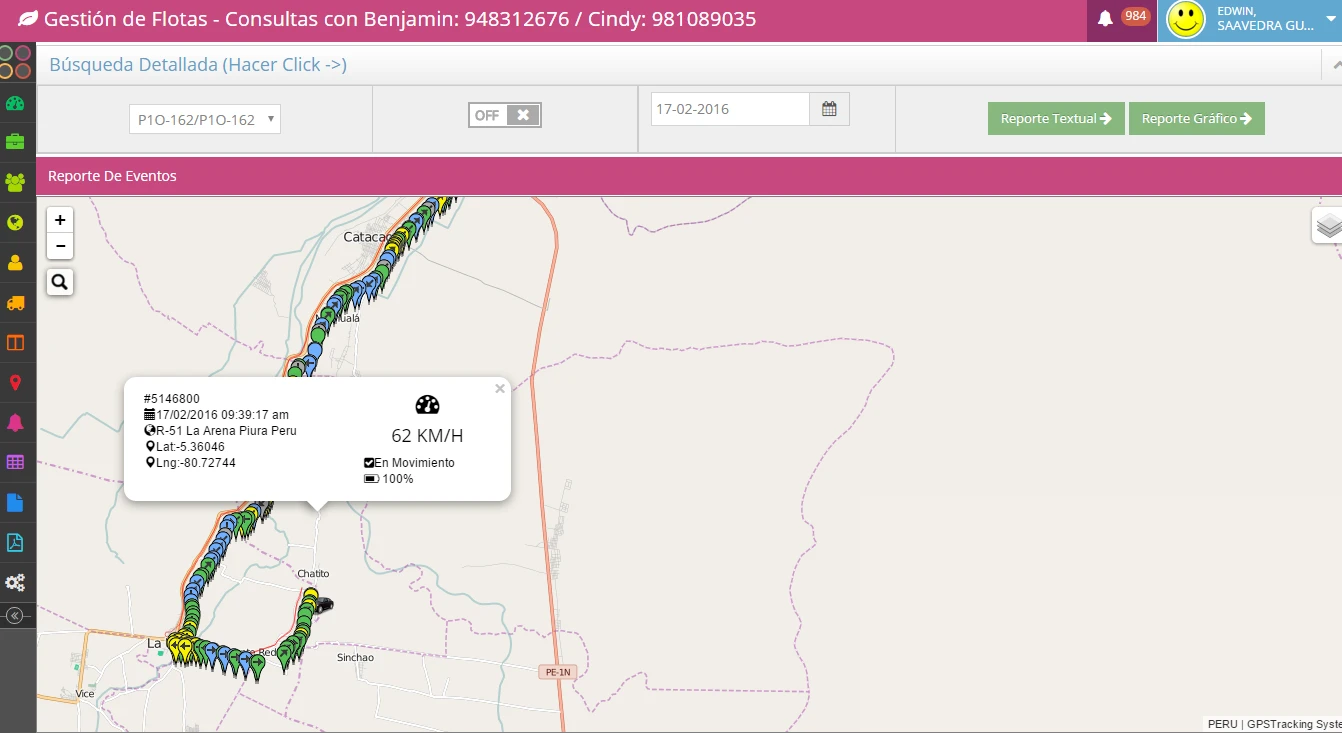Click the date field showing 17-02-2016
Image resolution: width=1342 pixels, height=733 pixels.
coord(729,109)
